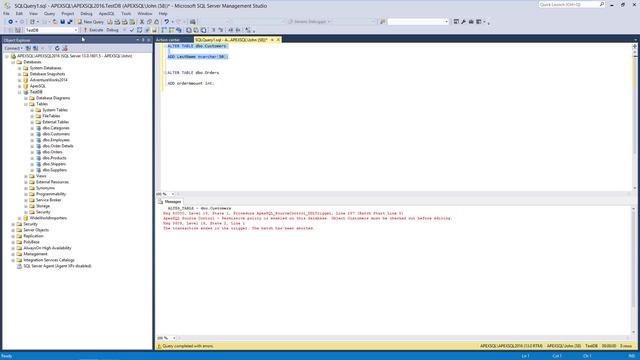Select the dbo.Suppliers table
This screenshot has height=360, width=640.
pyautogui.click(x=55, y=170)
